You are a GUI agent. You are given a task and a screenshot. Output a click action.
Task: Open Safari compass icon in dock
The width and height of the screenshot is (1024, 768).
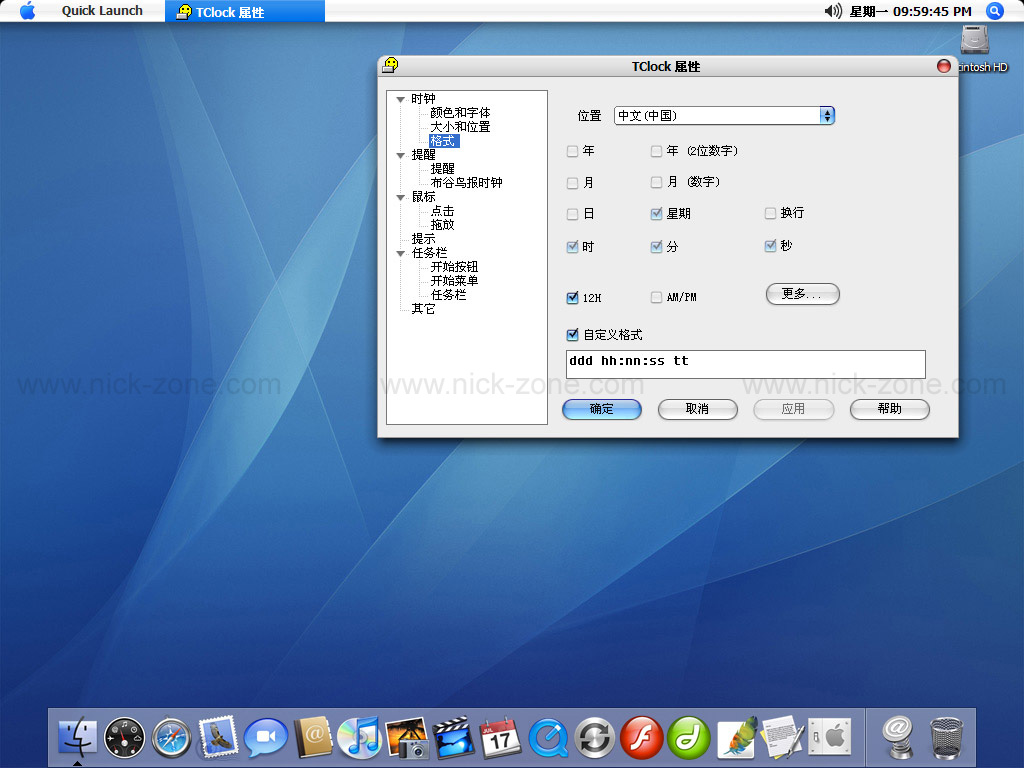pos(171,738)
